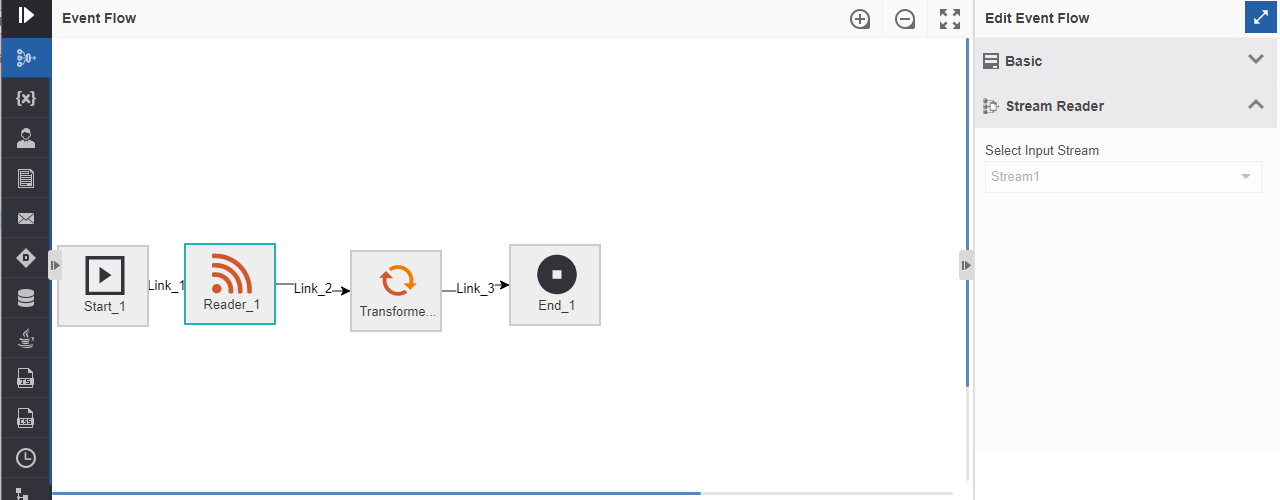
Task: Select the Transformer node
Action: point(396,291)
